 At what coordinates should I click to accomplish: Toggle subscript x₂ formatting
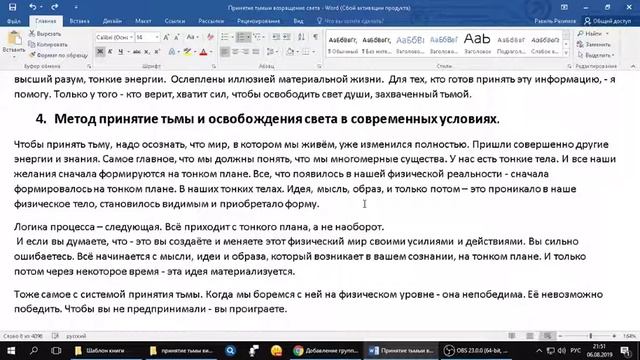[x=147, y=52]
